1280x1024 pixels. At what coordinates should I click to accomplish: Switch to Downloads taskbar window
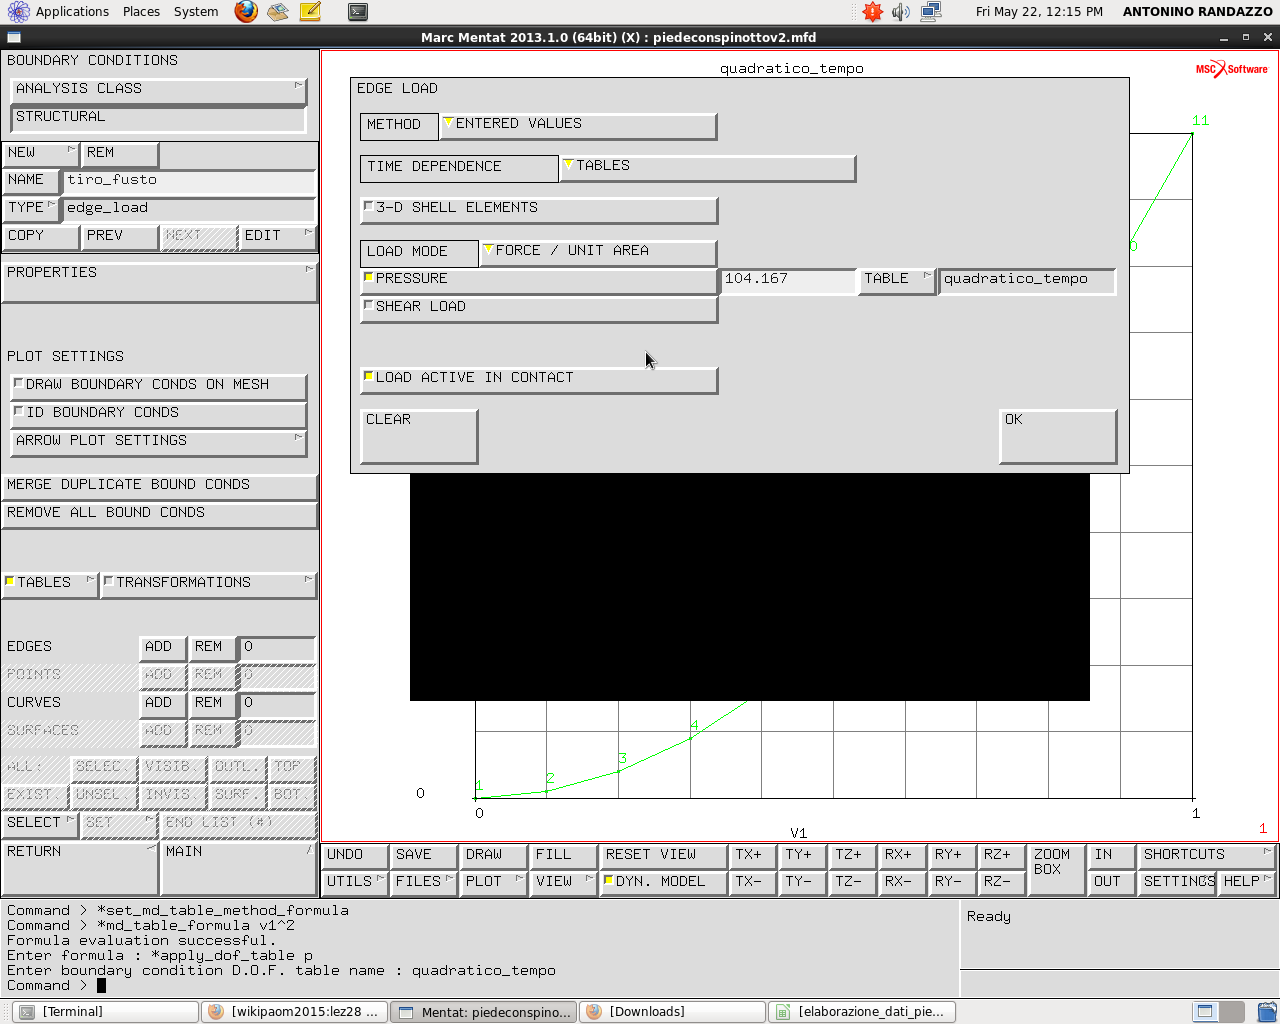pyautogui.click(x=672, y=1012)
